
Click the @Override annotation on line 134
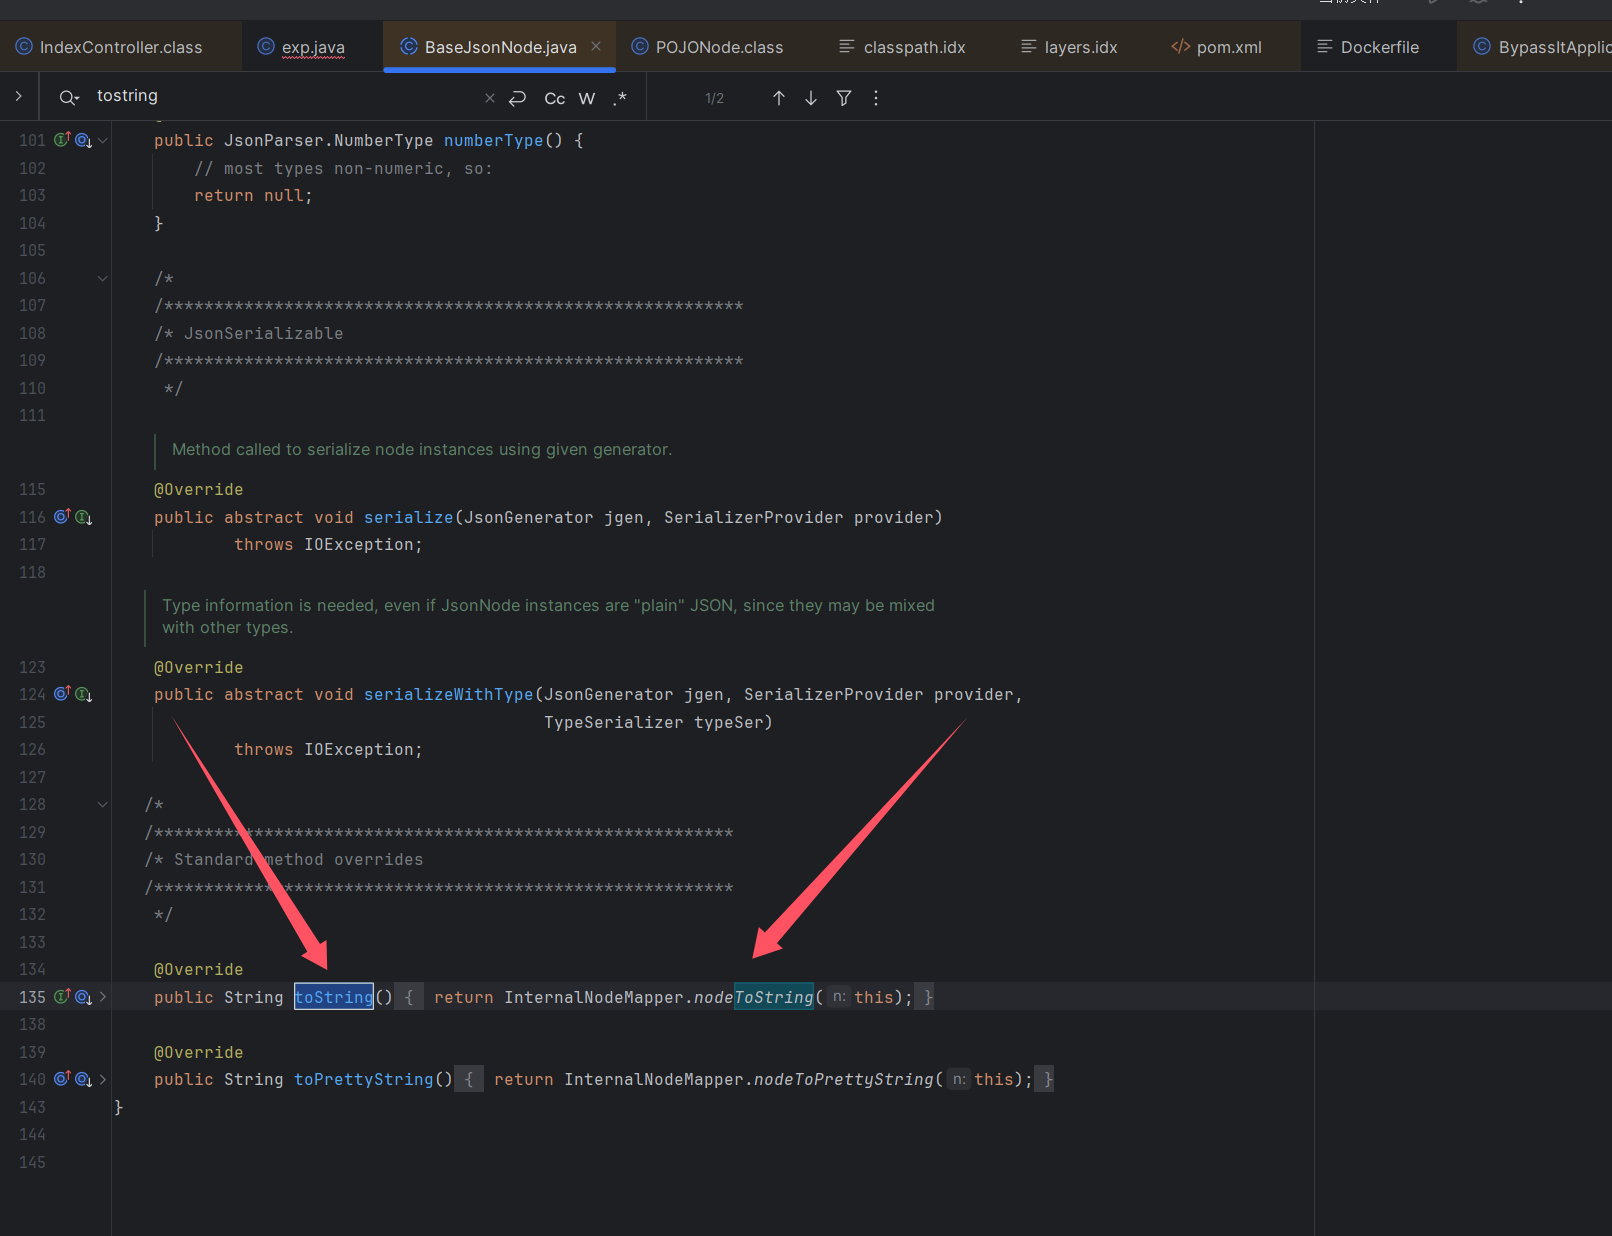[x=198, y=969]
